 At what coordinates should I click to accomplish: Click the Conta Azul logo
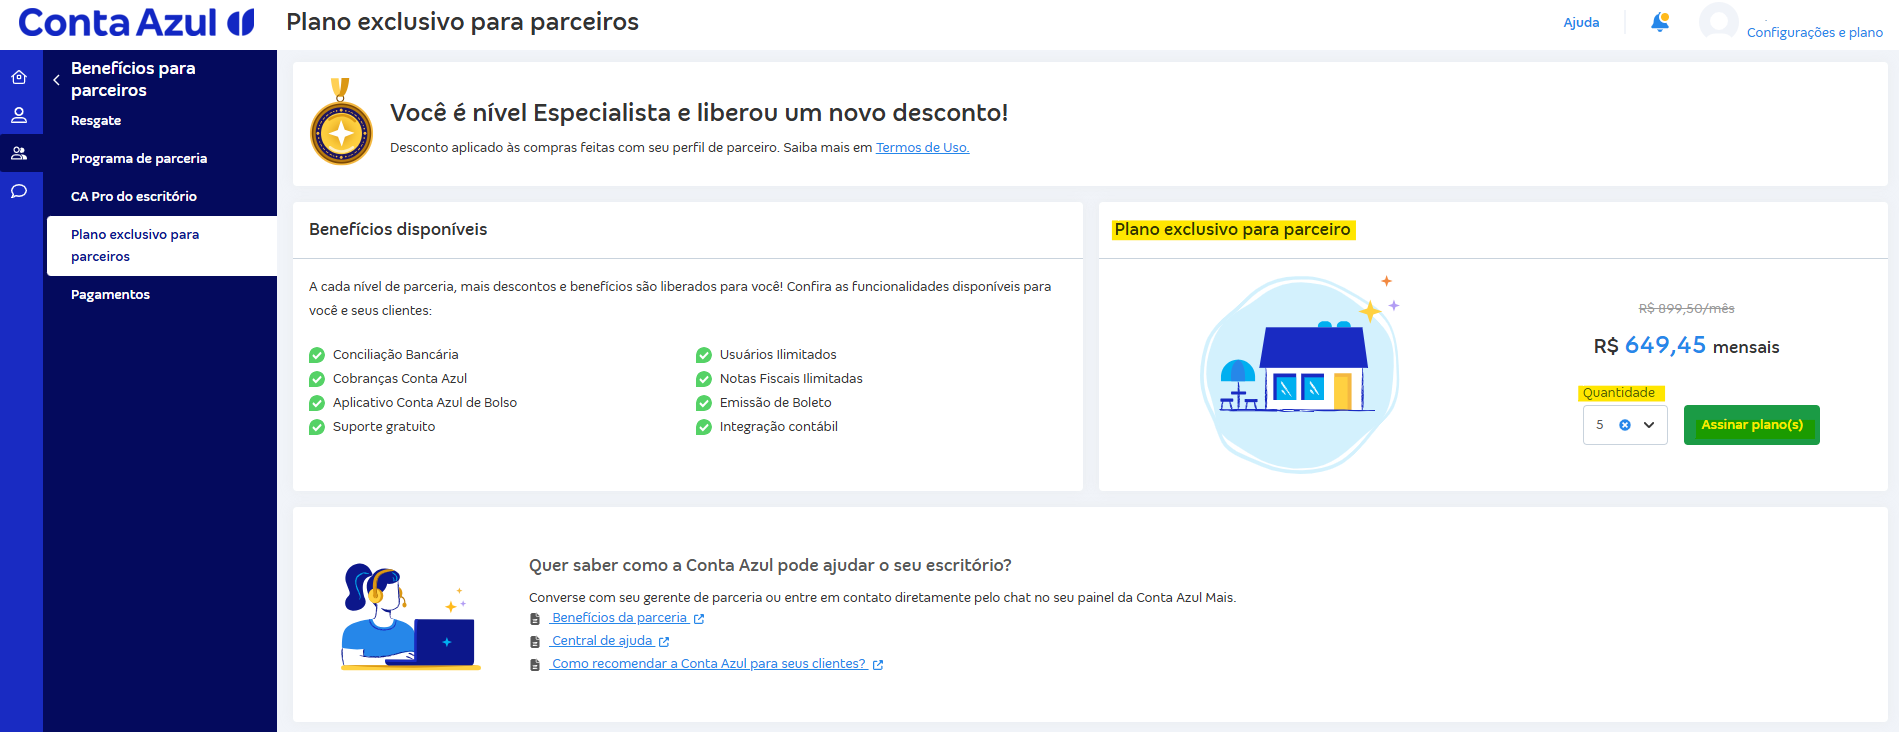click(136, 22)
